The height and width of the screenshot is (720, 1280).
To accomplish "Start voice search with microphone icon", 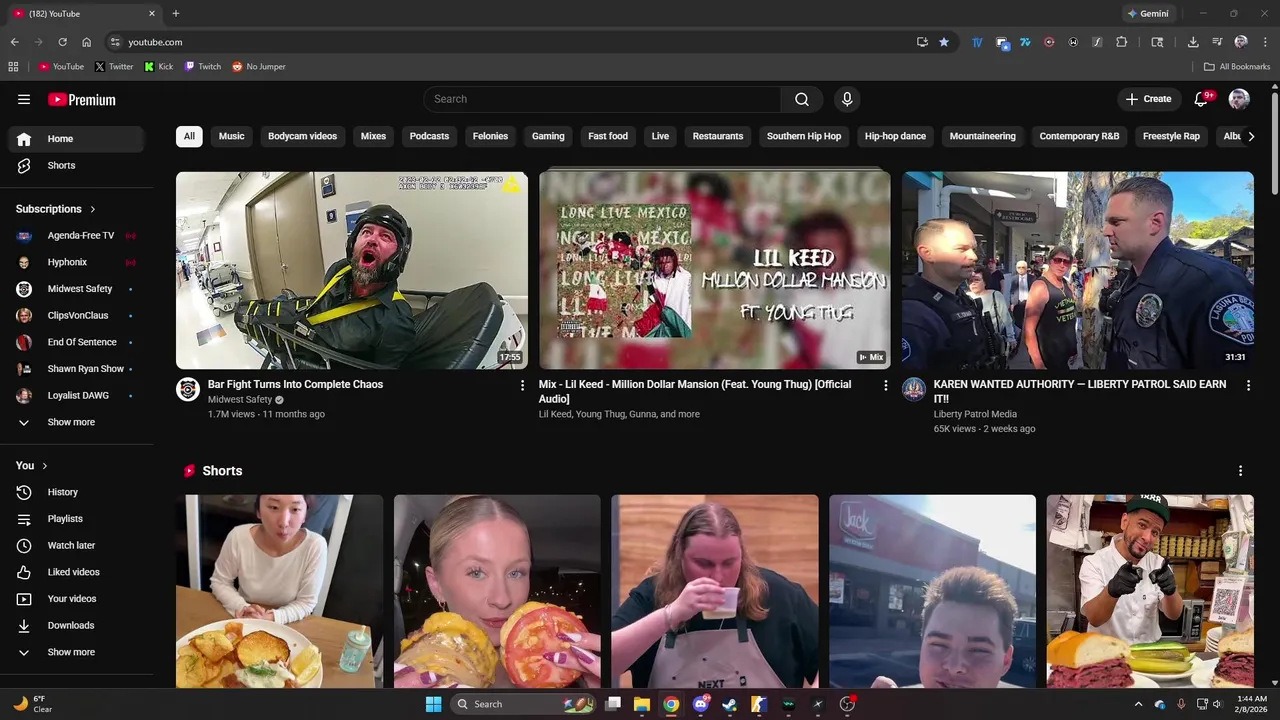I will coord(847,99).
